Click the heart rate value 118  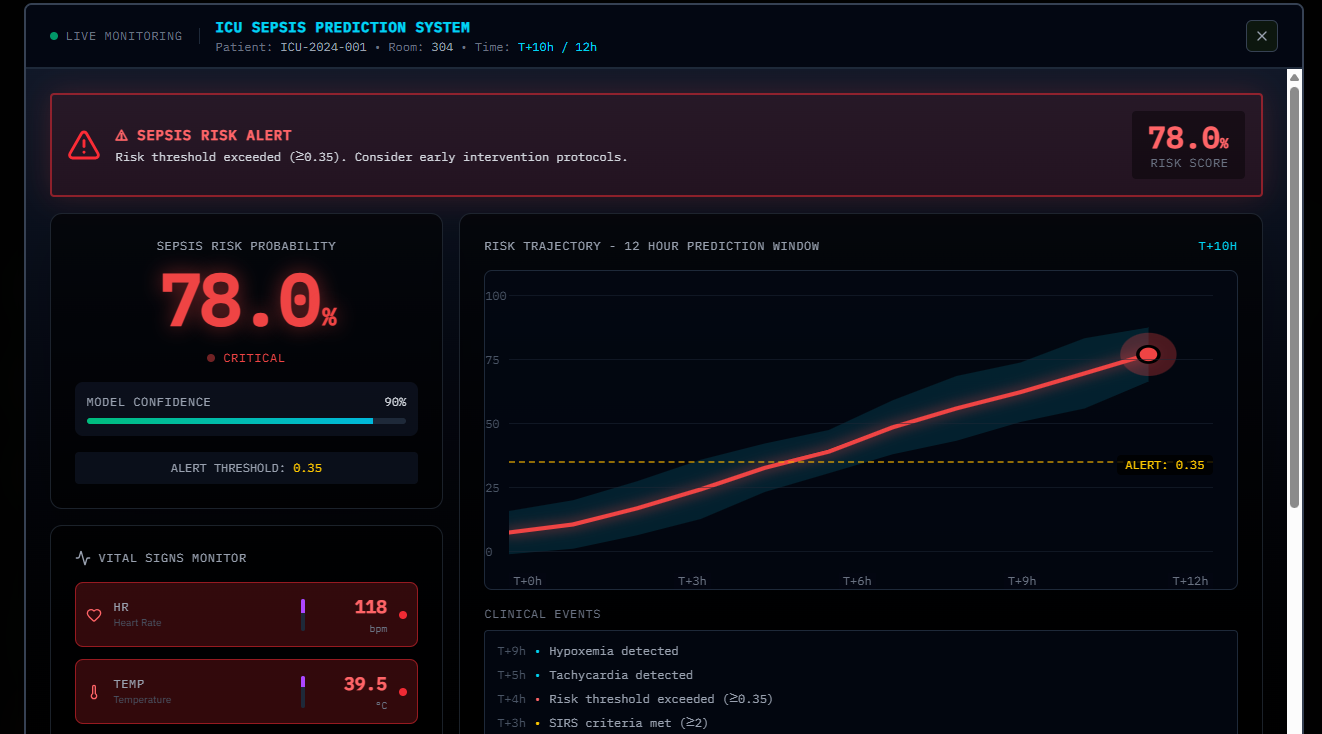[x=370, y=607]
